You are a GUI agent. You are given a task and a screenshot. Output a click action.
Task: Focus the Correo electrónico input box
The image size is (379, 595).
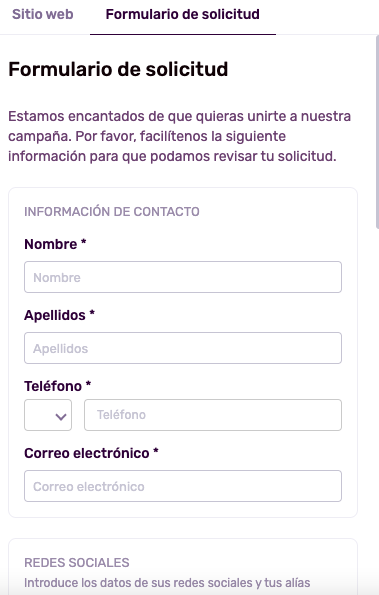(183, 486)
